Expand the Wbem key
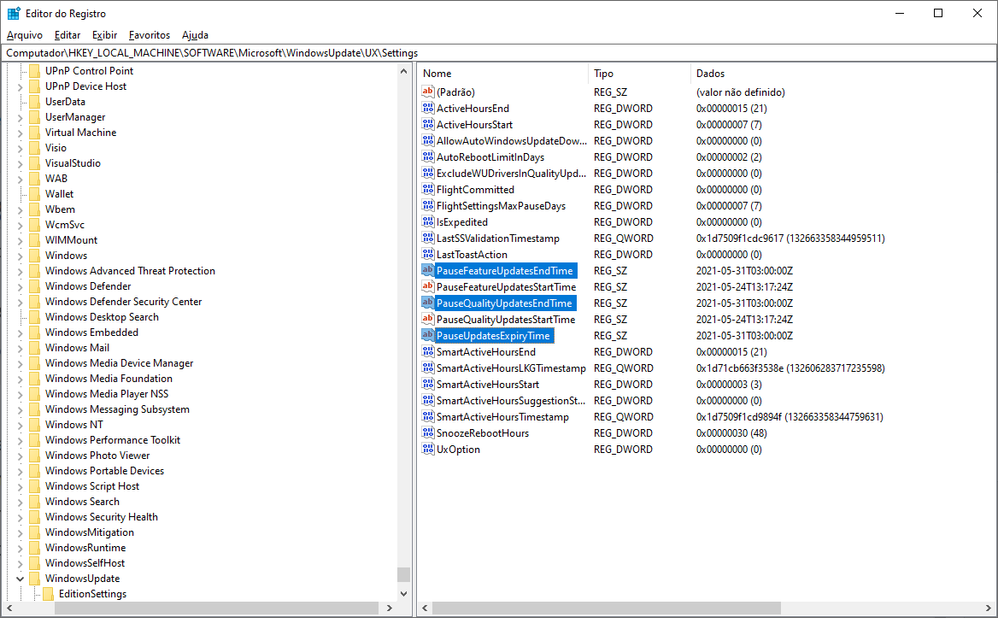Image resolution: width=998 pixels, height=618 pixels. 20,209
